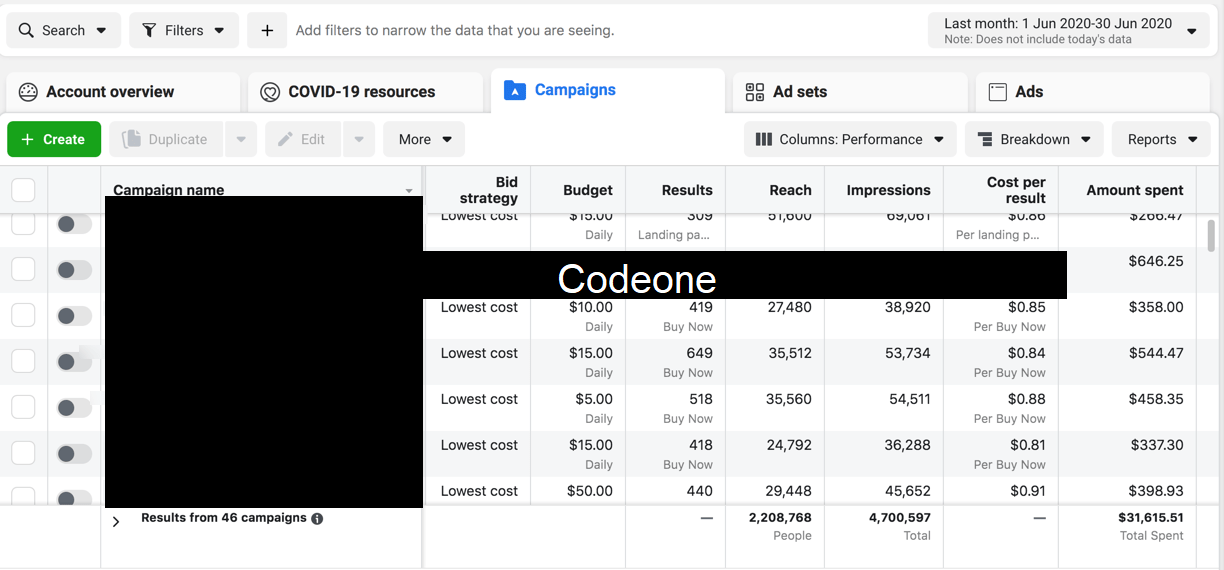Click the plus icon to add a filter
The height and width of the screenshot is (570, 1224).
(x=267, y=30)
